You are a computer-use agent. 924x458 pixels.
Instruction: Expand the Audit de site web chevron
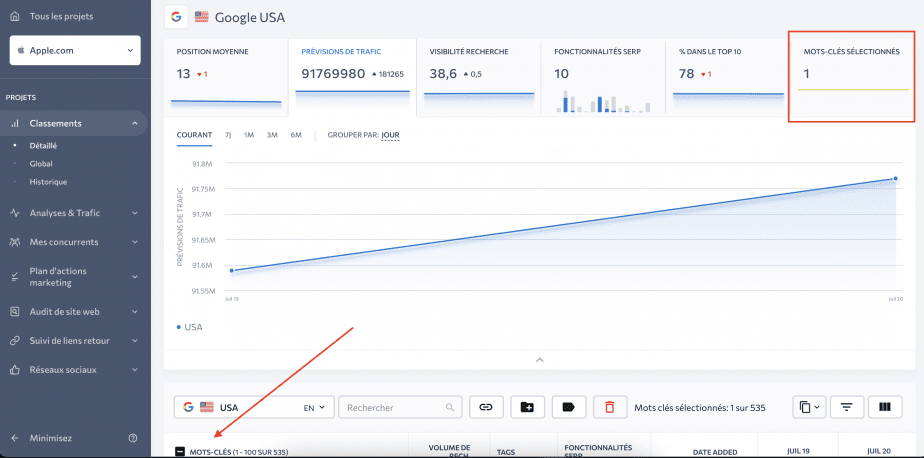click(135, 311)
